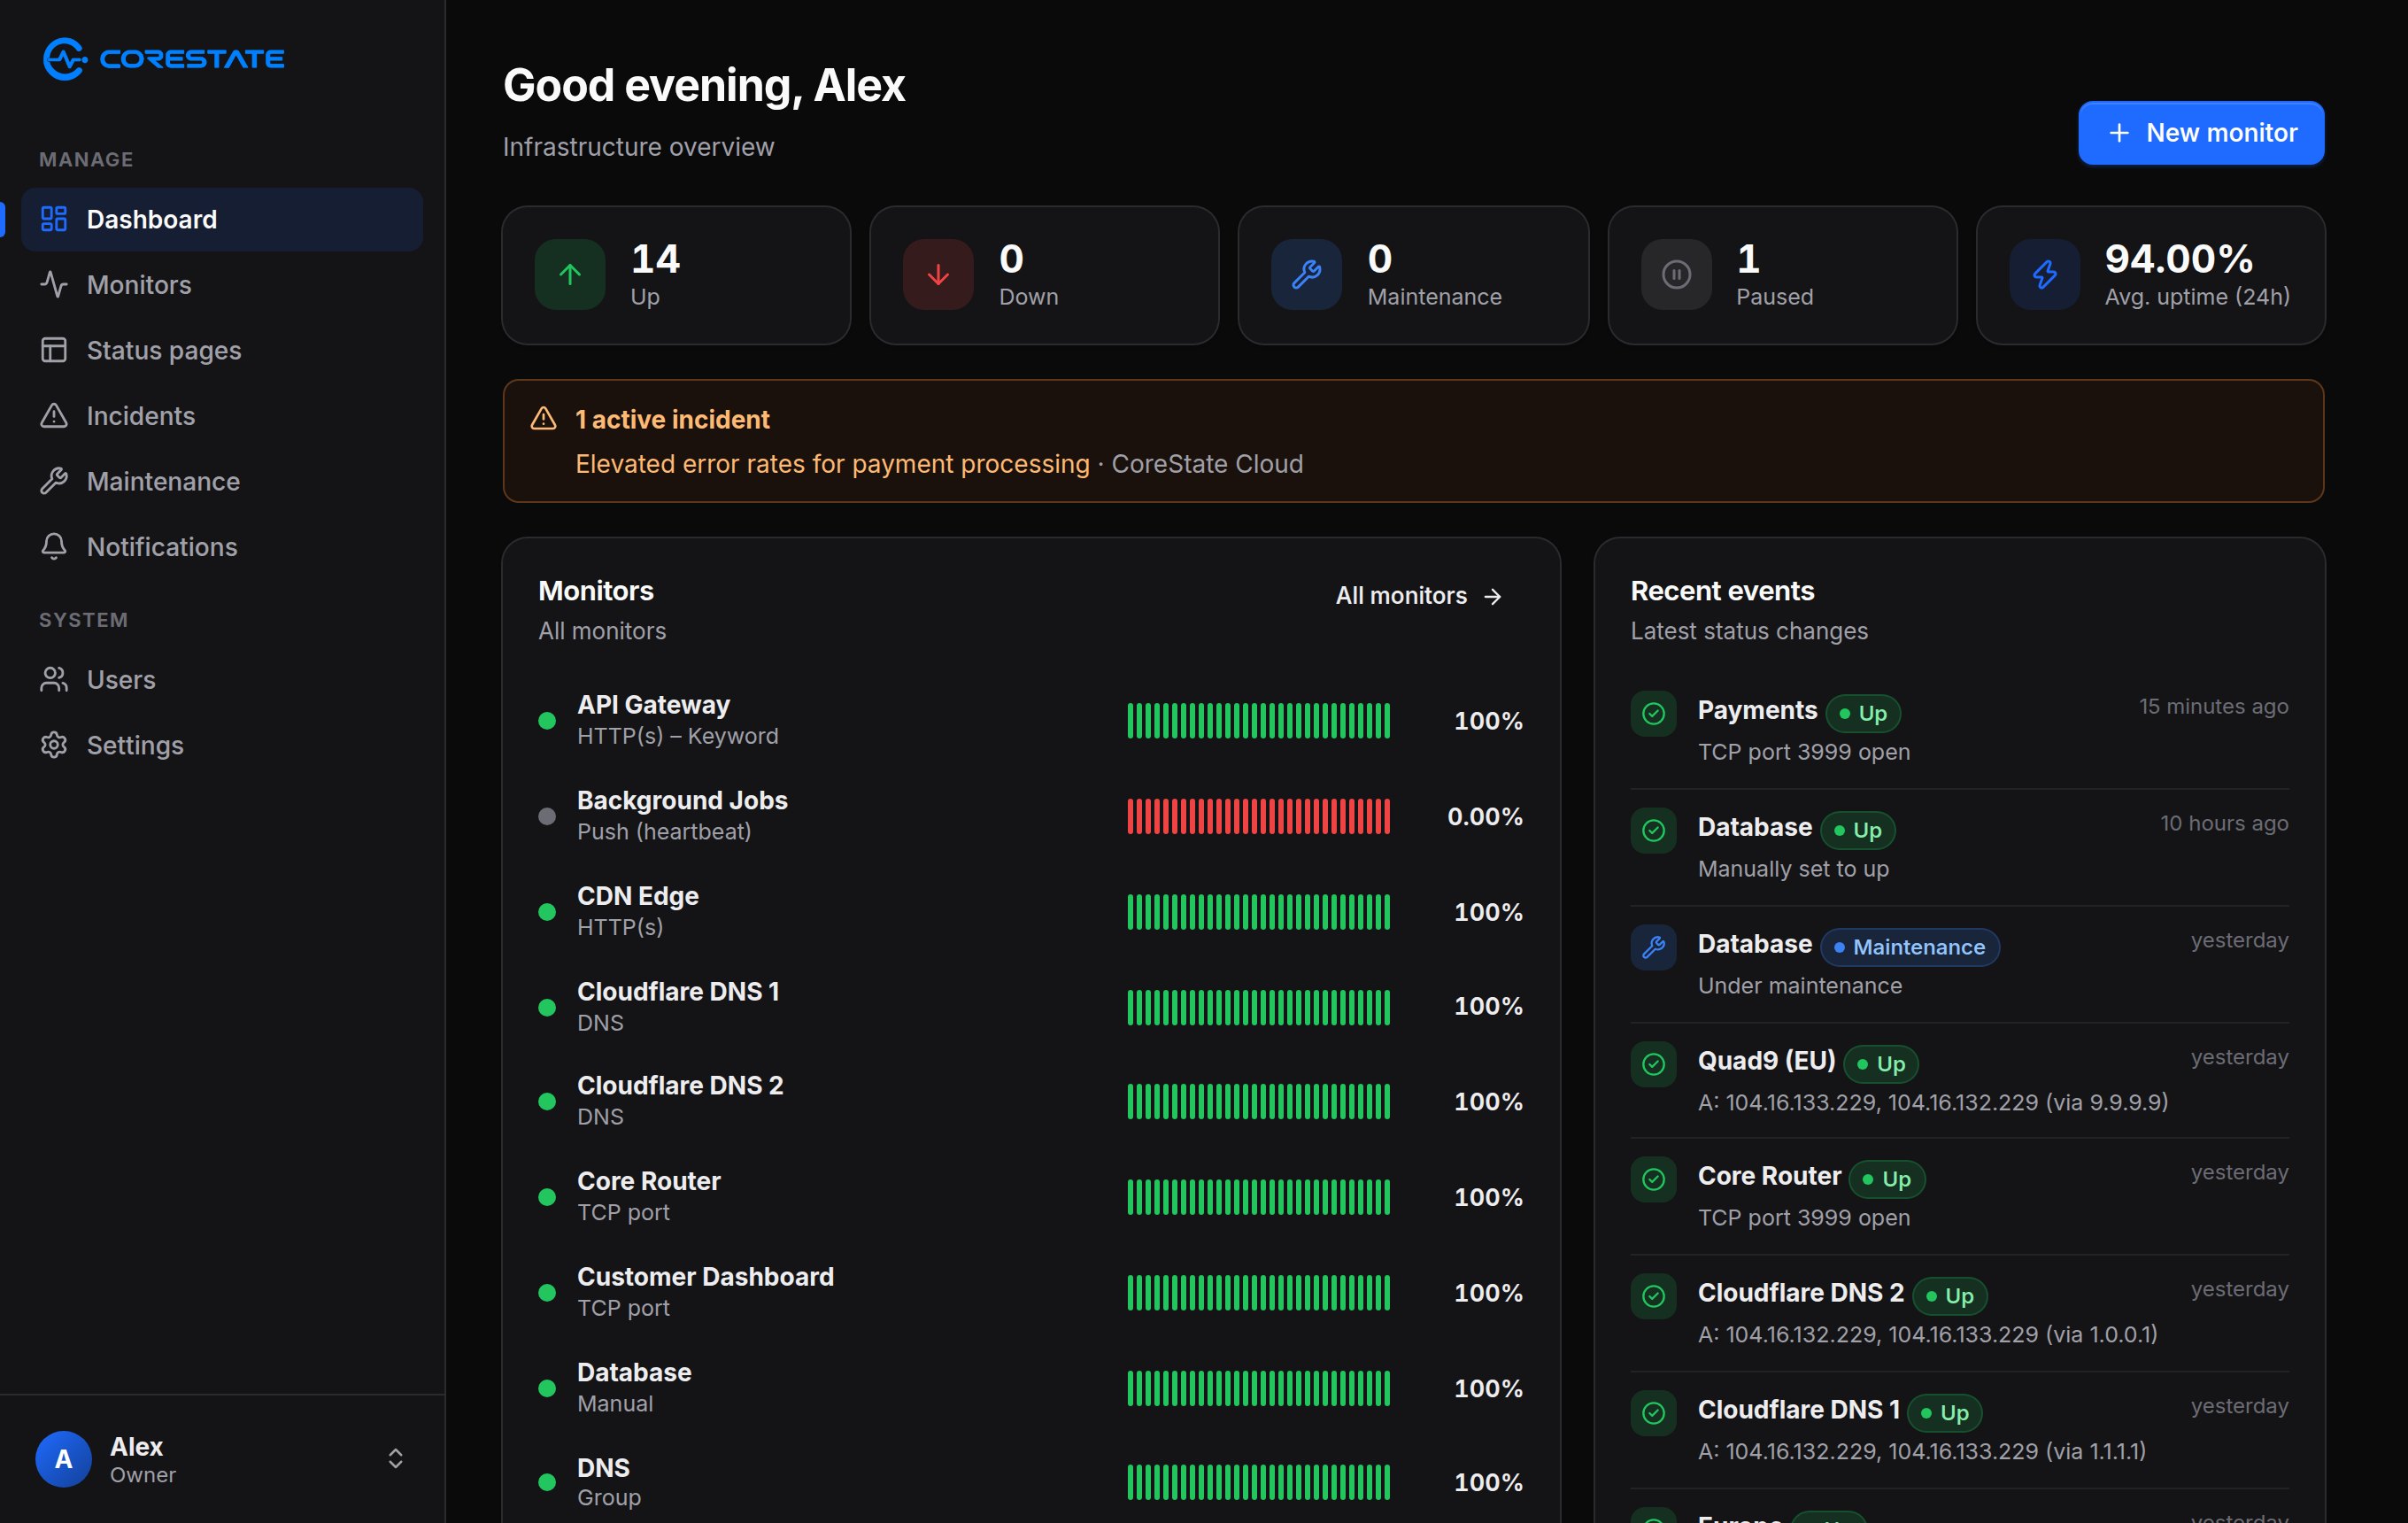Open the Monitors menu item
Viewport: 2408px width, 1523px height.
tap(222, 285)
